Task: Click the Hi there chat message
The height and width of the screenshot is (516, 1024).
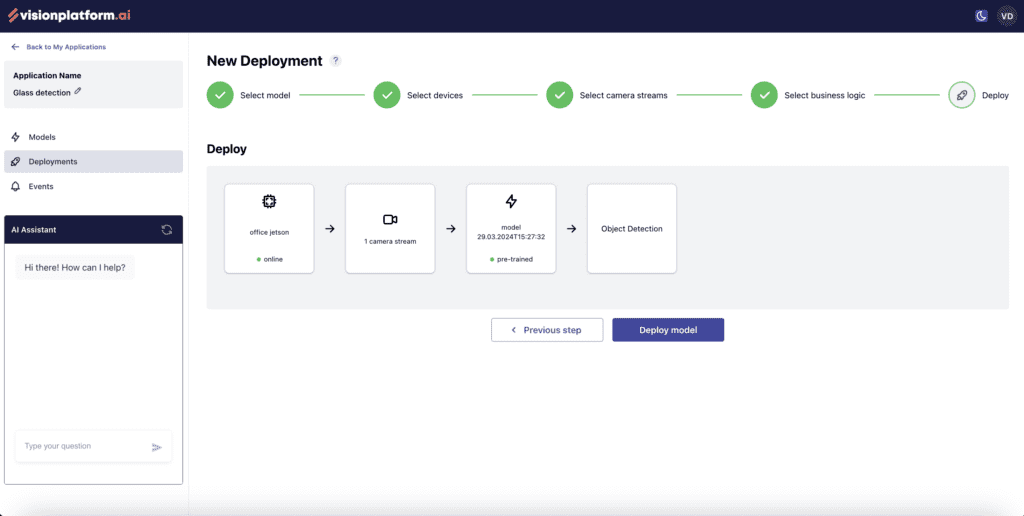Action: (x=75, y=268)
